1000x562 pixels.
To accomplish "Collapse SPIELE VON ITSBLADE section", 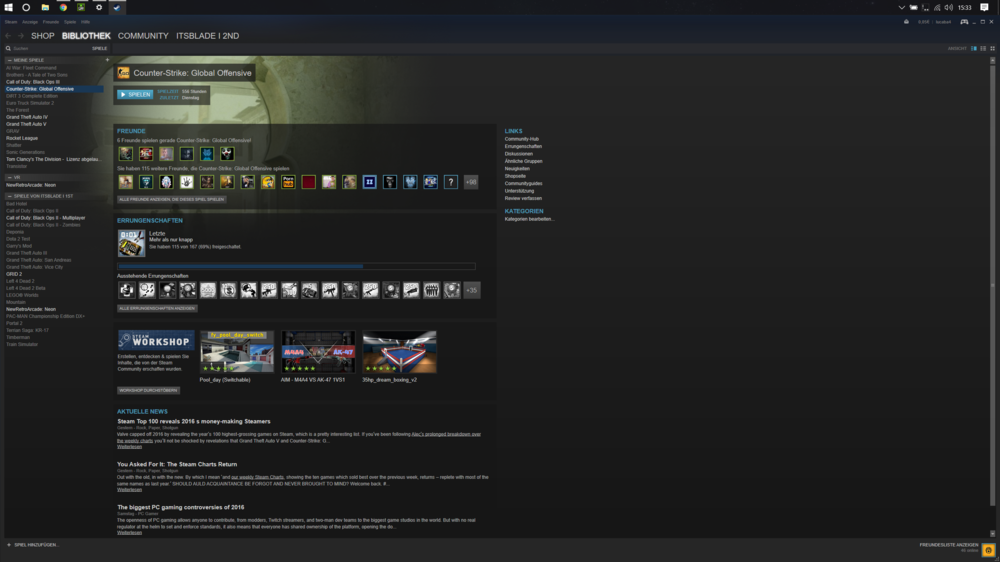I will point(9,196).
